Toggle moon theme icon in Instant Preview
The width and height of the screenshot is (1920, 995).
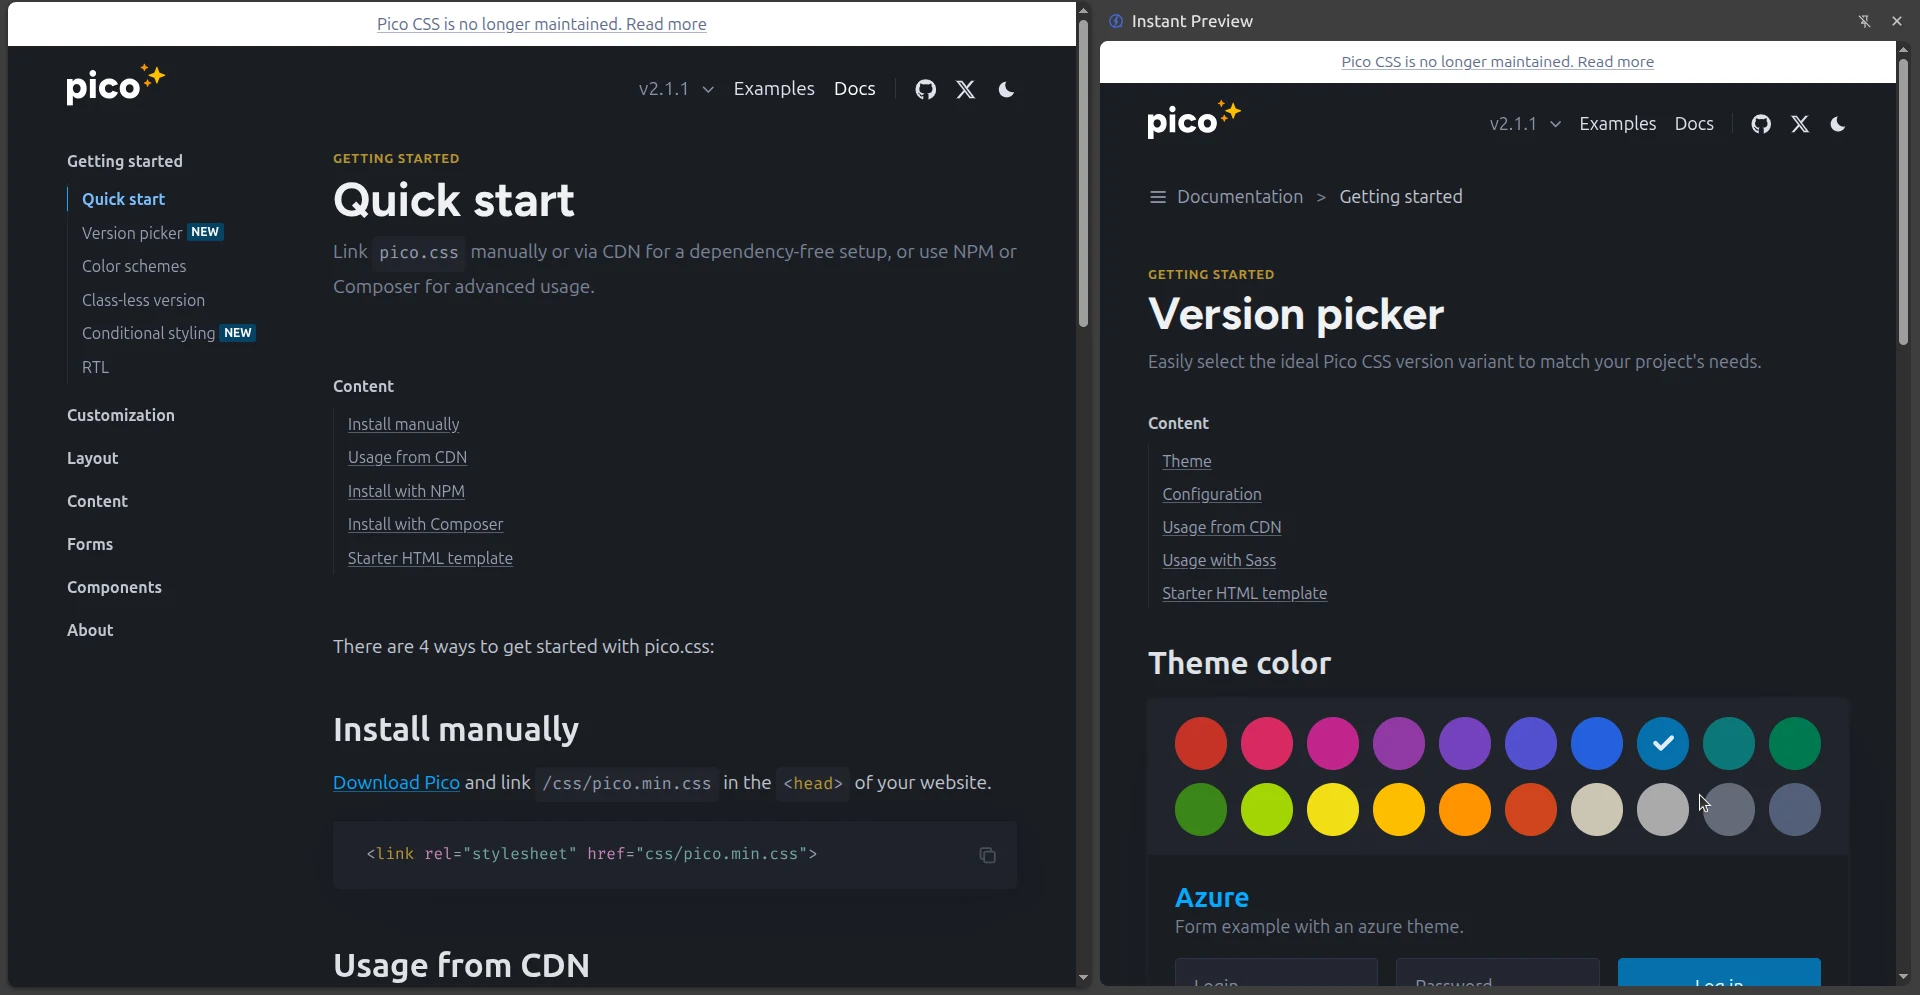1838,124
